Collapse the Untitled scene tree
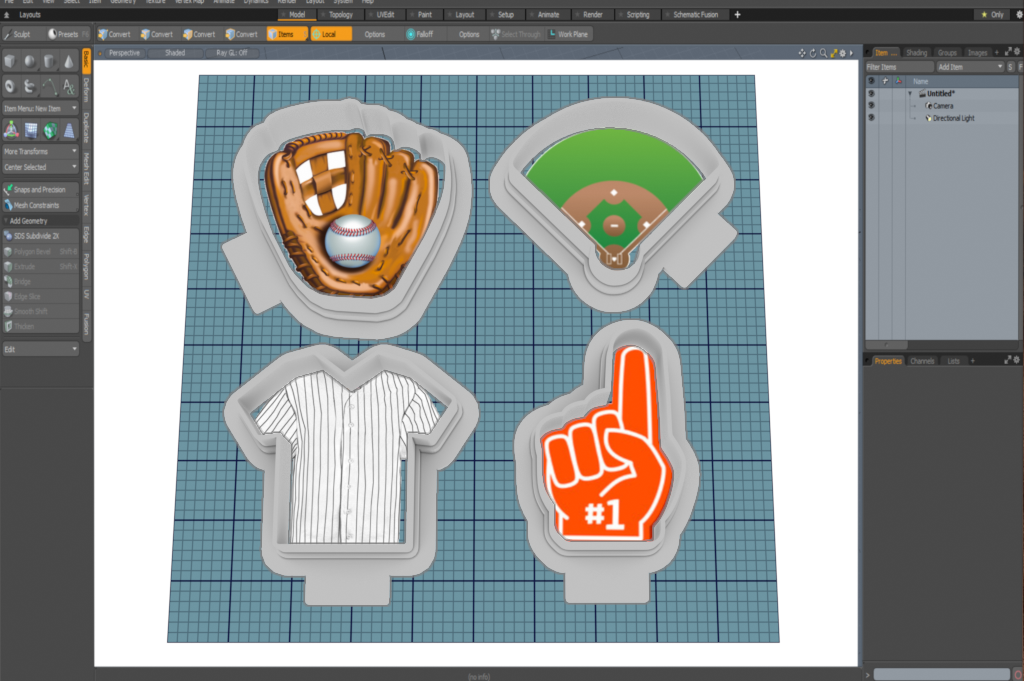The width and height of the screenshot is (1024, 681). 910,93
